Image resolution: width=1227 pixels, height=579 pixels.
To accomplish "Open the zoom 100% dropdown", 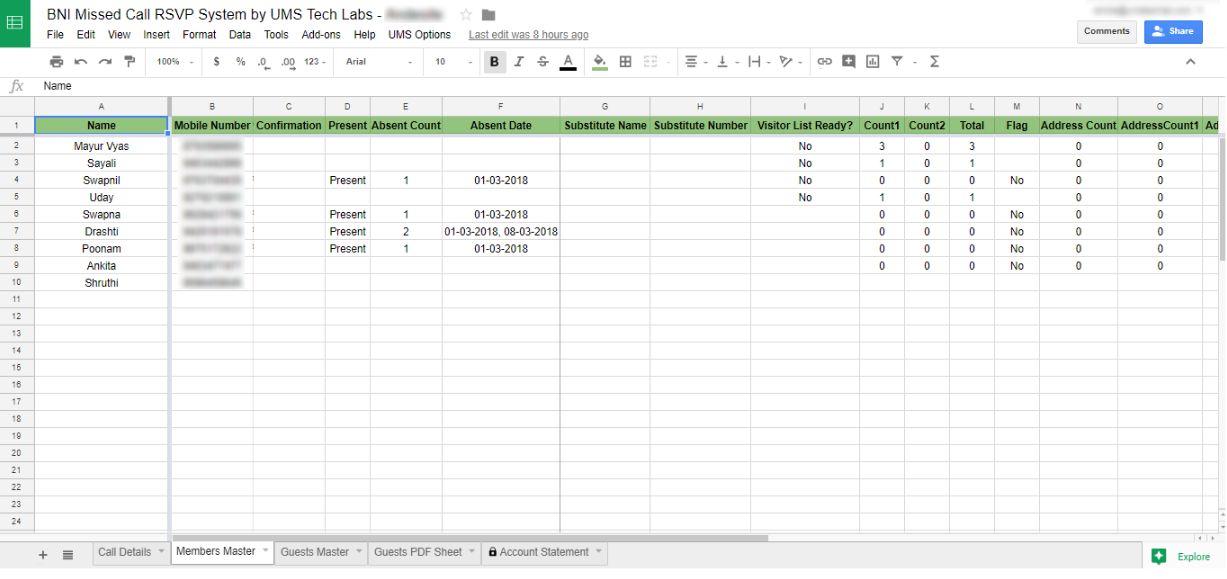I will (175, 62).
